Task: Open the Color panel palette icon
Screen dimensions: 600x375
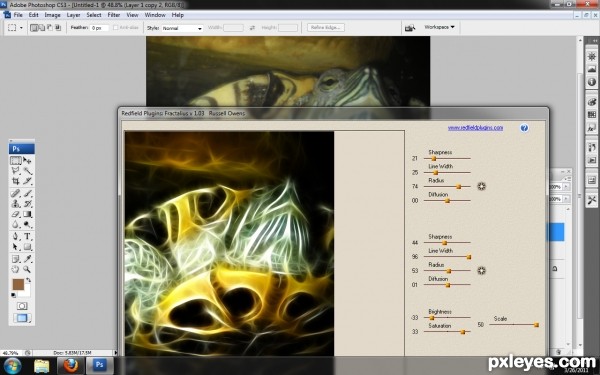Action: (x=592, y=102)
